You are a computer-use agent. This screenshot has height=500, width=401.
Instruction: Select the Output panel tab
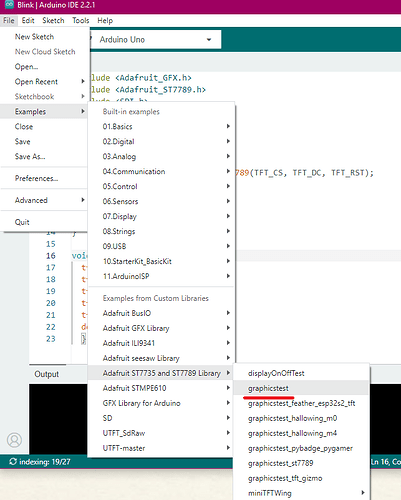[47, 374]
